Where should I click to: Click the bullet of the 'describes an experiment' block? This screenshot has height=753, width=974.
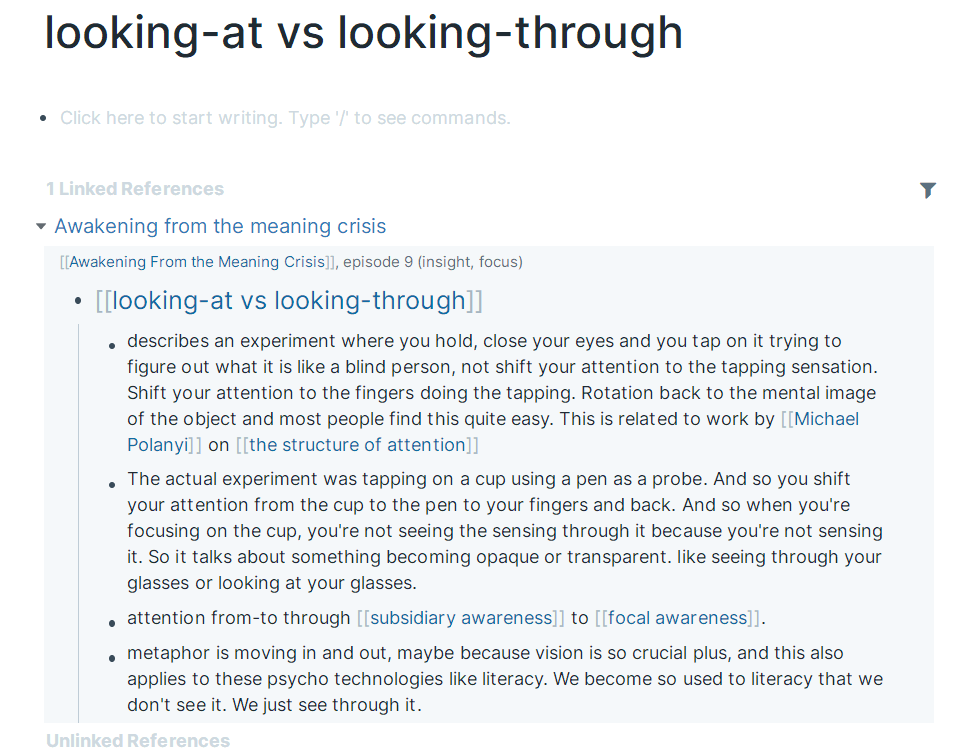tap(112, 345)
